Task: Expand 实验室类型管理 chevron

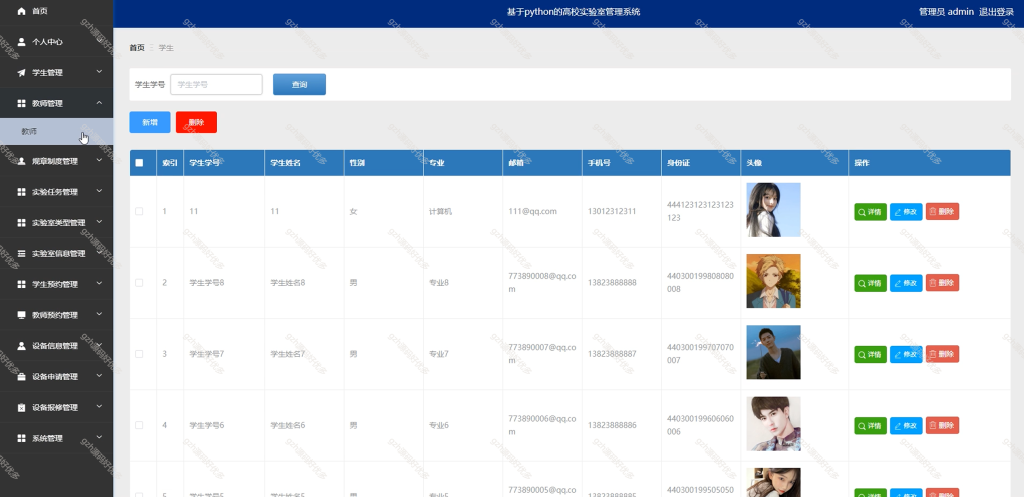Action: click(x=99, y=222)
